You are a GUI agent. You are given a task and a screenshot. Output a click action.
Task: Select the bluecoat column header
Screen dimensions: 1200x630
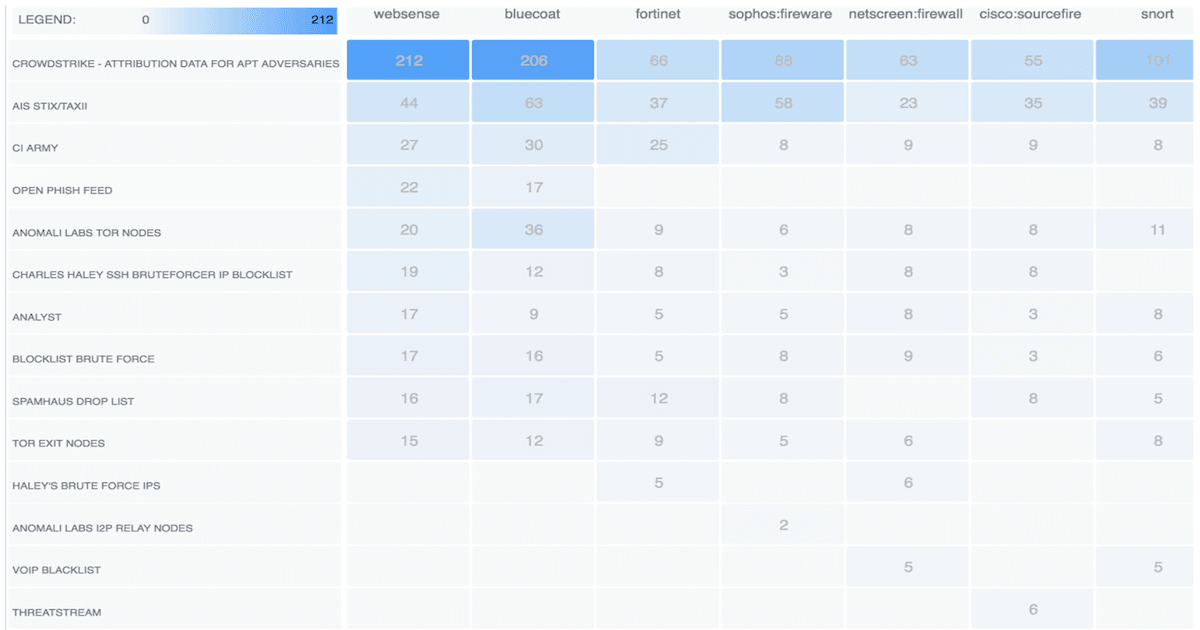click(533, 14)
